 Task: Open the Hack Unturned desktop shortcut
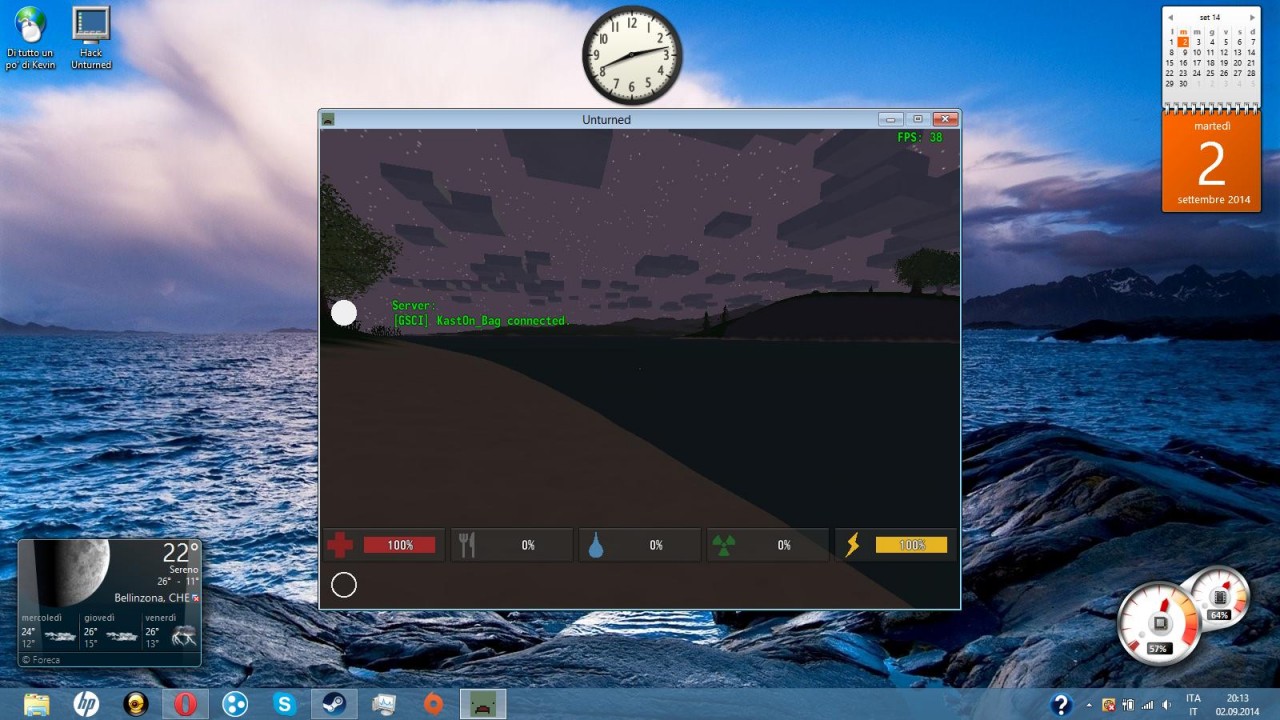tap(91, 38)
